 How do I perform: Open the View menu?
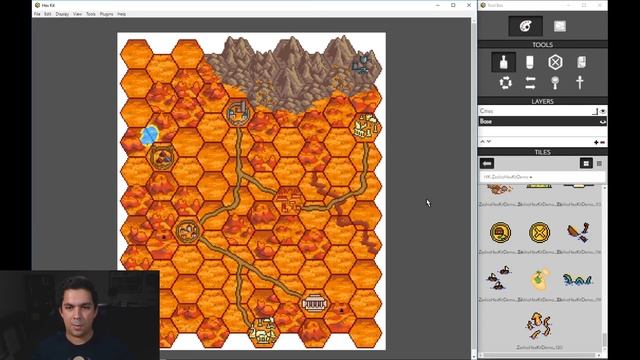pos(77,14)
